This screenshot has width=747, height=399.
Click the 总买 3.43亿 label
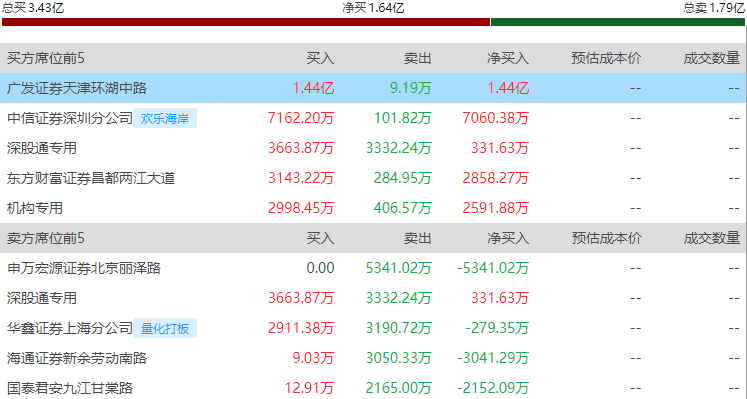(32, 7)
